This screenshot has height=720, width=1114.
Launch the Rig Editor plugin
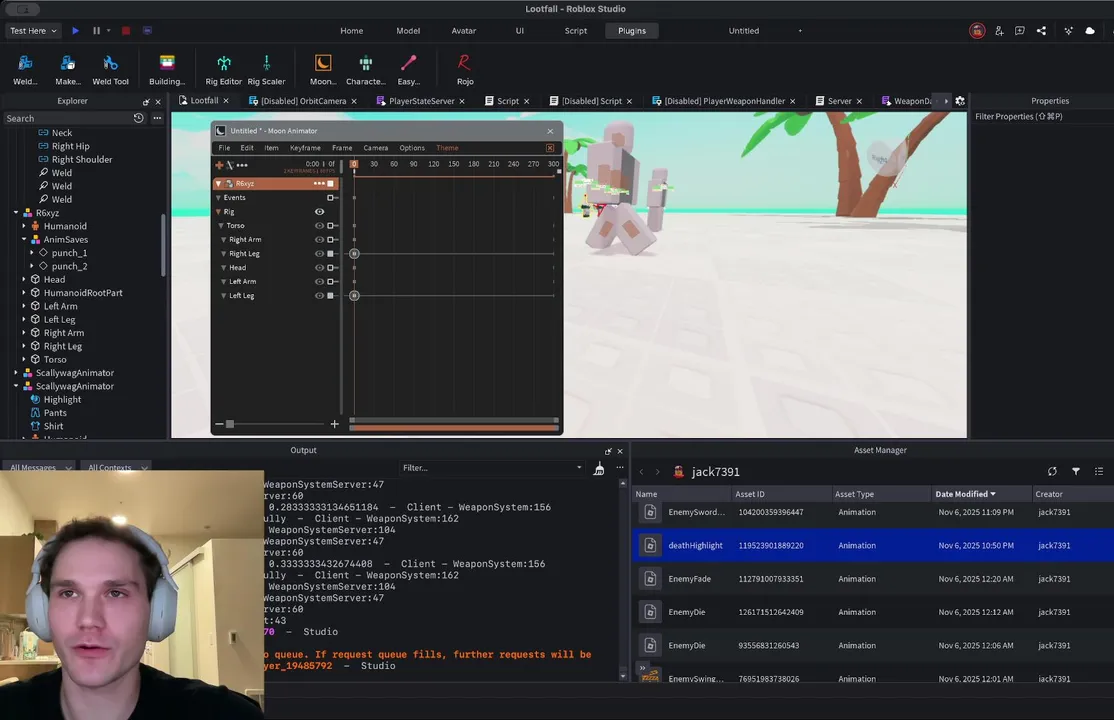click(x=224, y=70)
